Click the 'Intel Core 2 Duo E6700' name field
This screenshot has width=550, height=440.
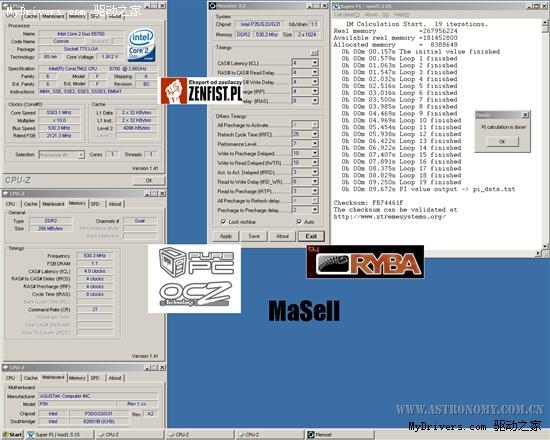tap(81, 34)
